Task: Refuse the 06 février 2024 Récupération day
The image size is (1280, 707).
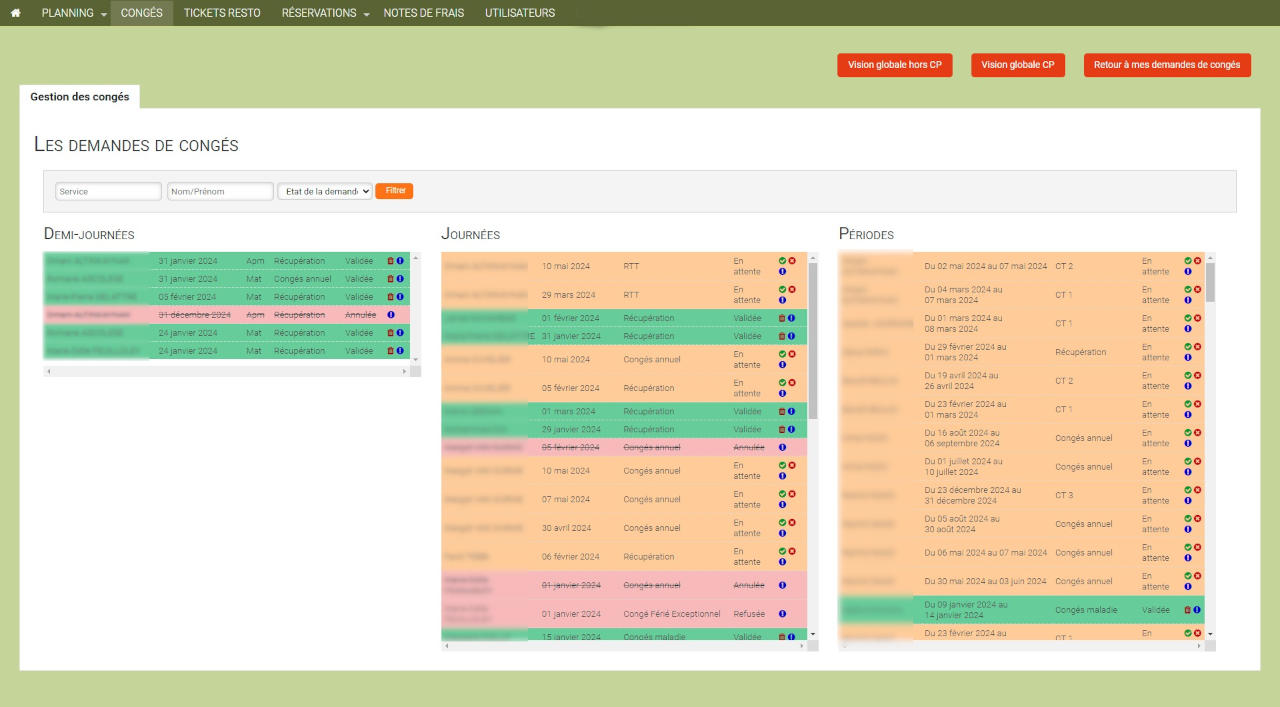Action: 792,551
